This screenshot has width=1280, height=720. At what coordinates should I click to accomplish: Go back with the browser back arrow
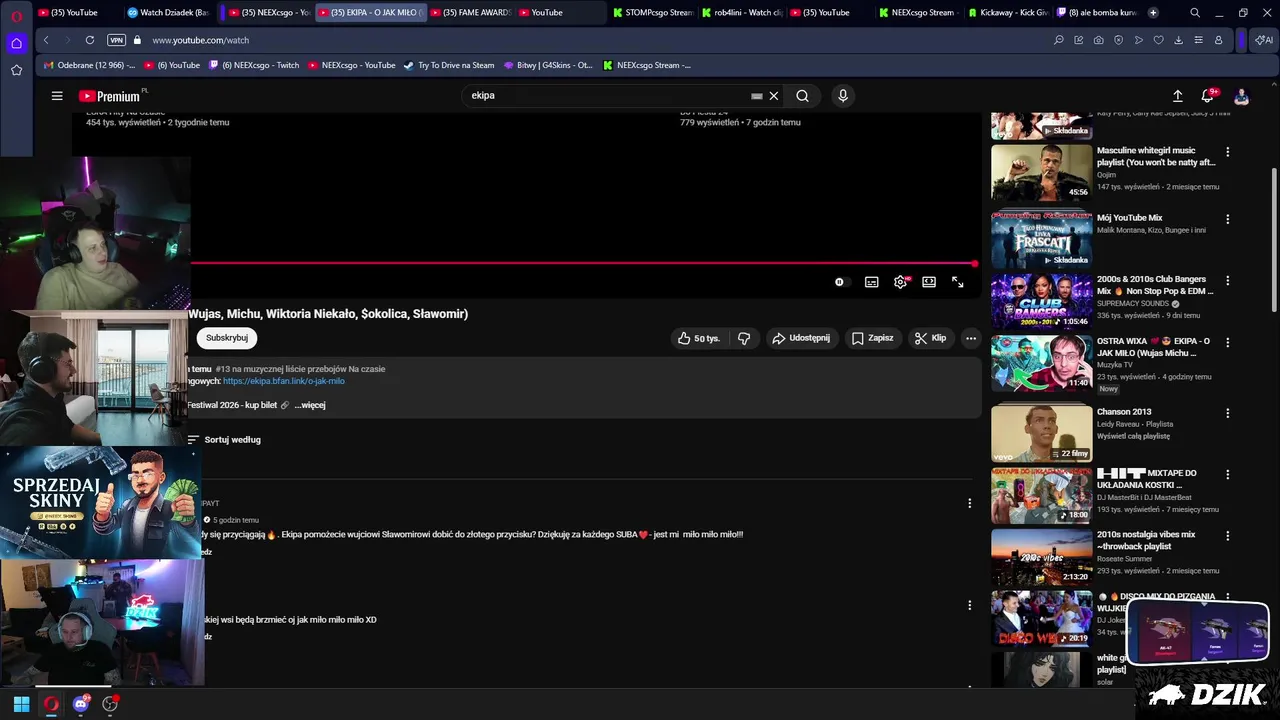(x=46, y=40)
